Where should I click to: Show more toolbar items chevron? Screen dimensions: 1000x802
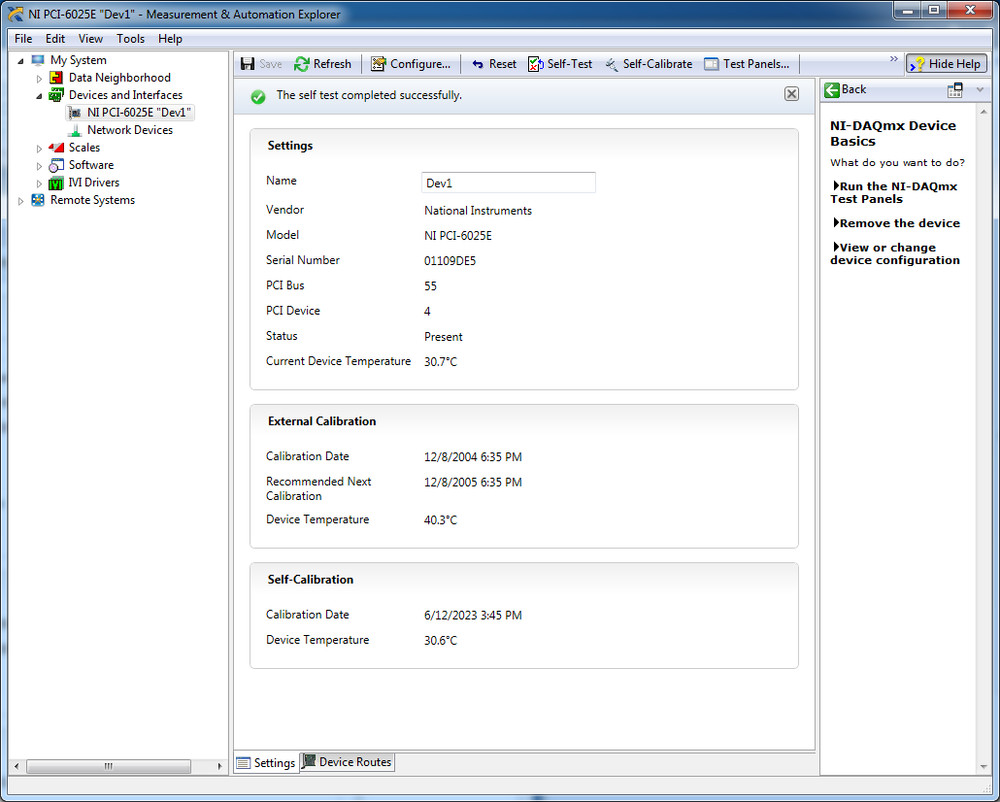tap(893, 59)
